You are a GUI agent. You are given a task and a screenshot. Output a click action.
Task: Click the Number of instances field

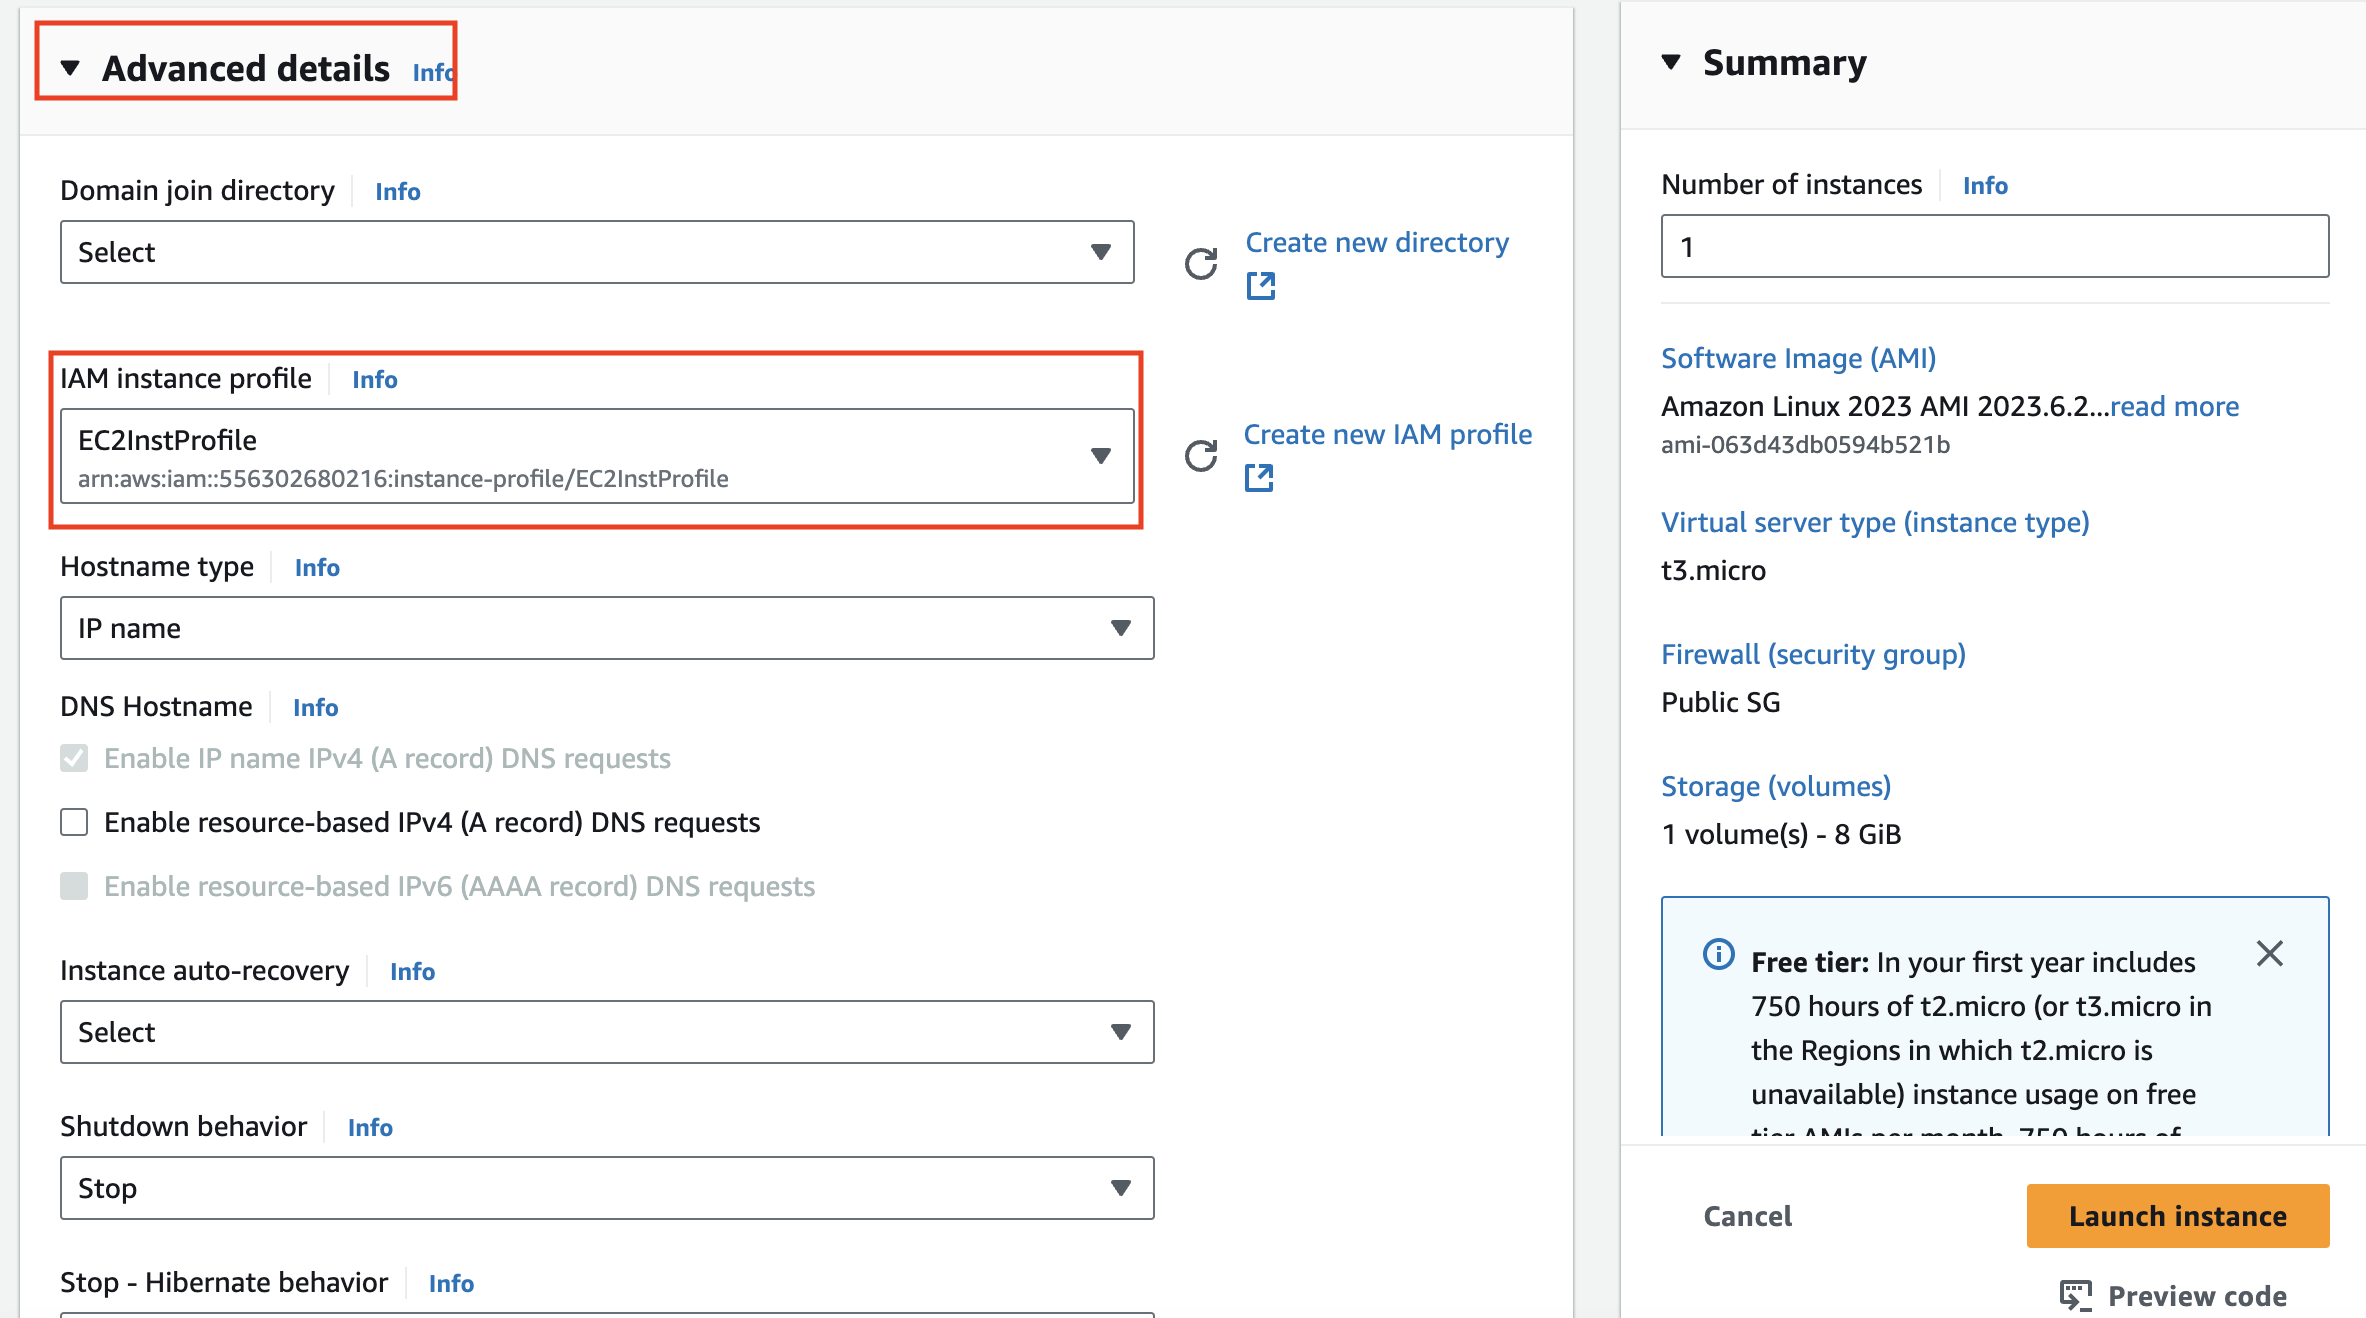click(1994, 246)
